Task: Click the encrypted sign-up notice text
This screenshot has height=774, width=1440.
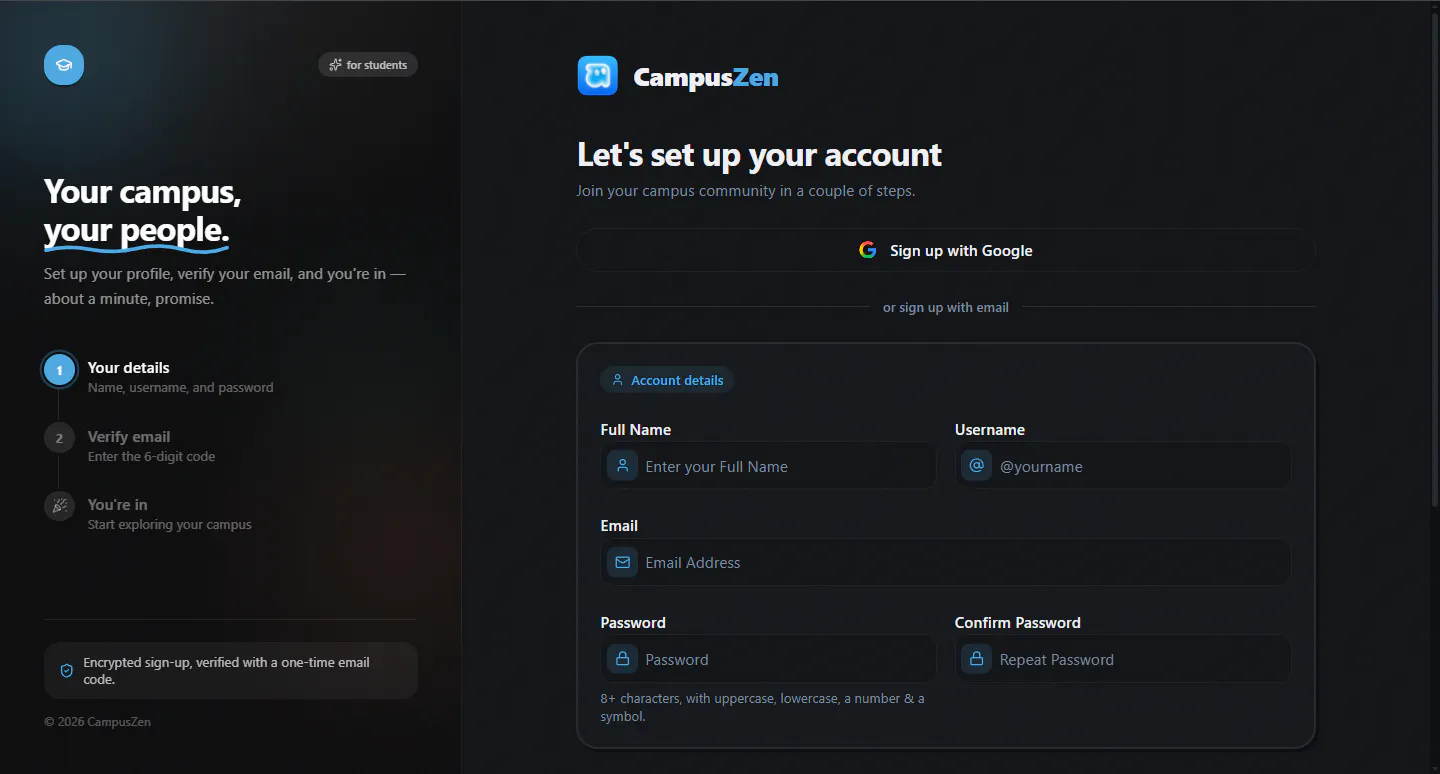Action: pos(227,670)
